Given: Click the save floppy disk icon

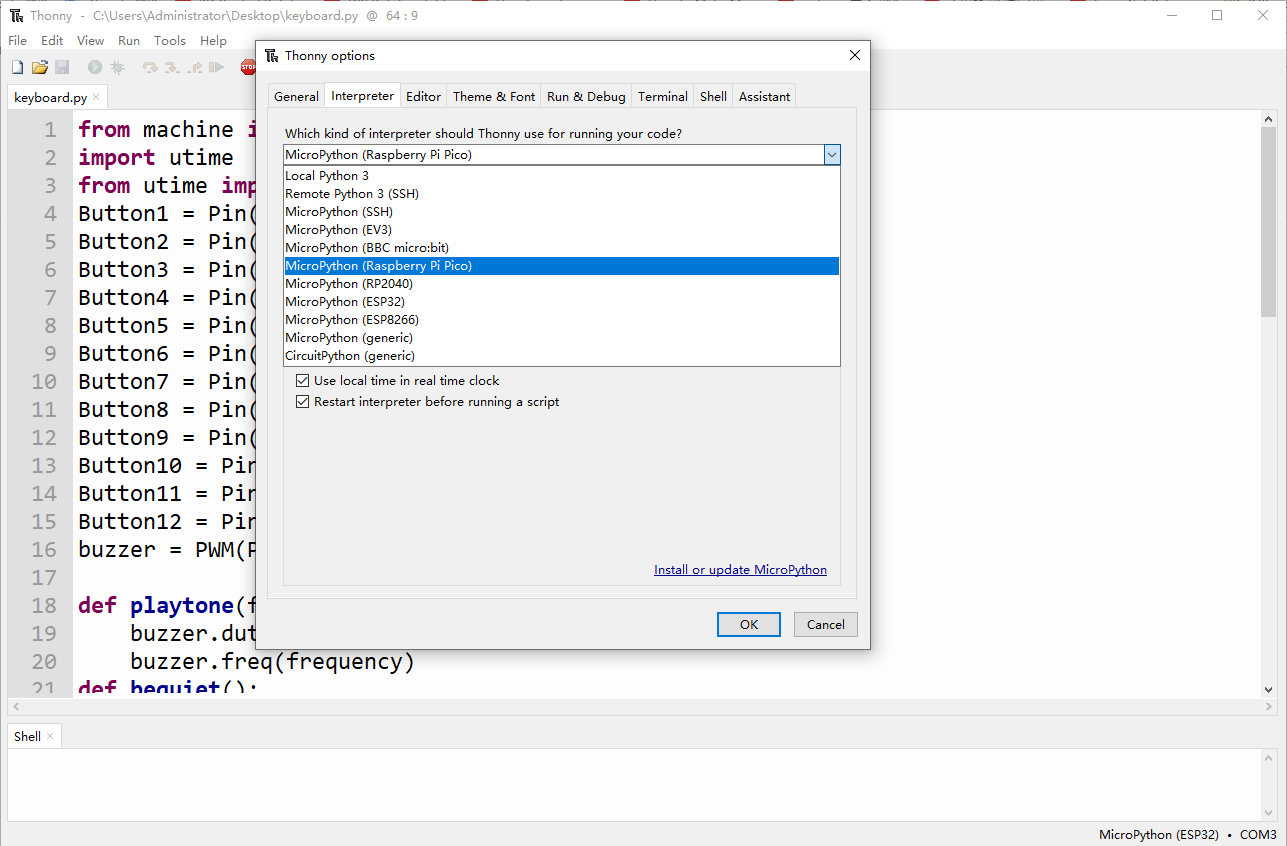Looking at the screenshot, I should (x=62, y=67).
